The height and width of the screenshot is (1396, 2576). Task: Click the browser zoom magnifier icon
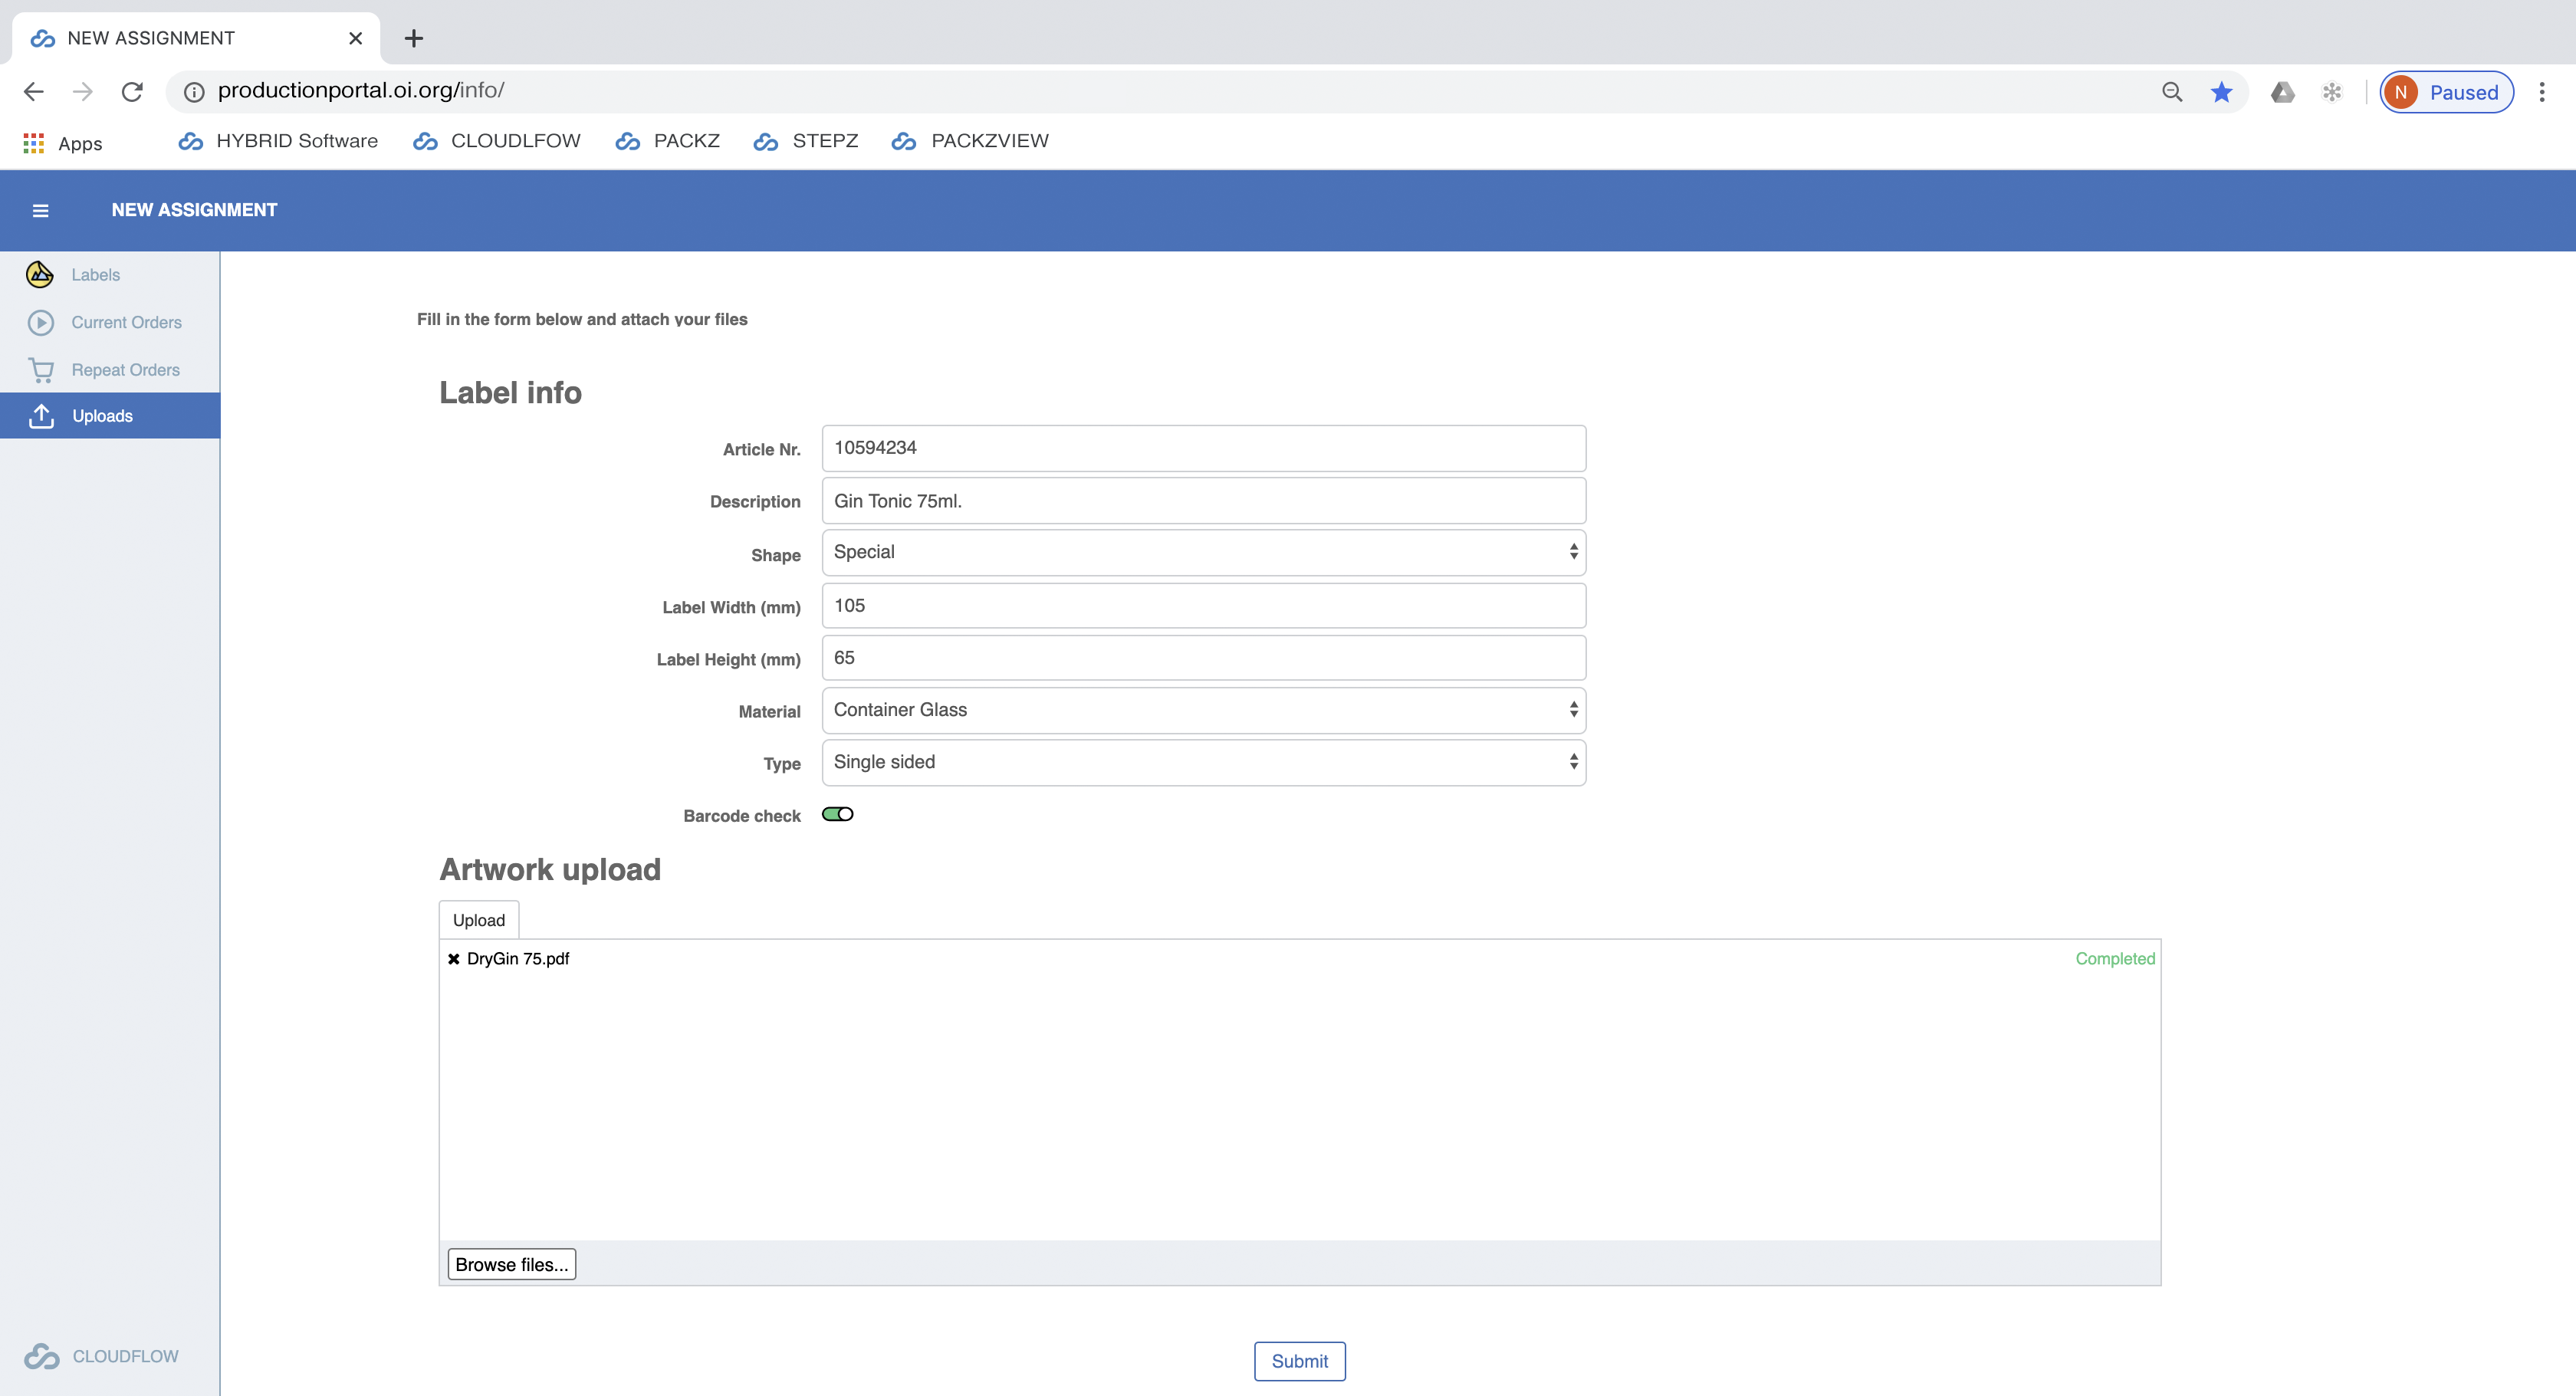click(x=2171, y=92)
